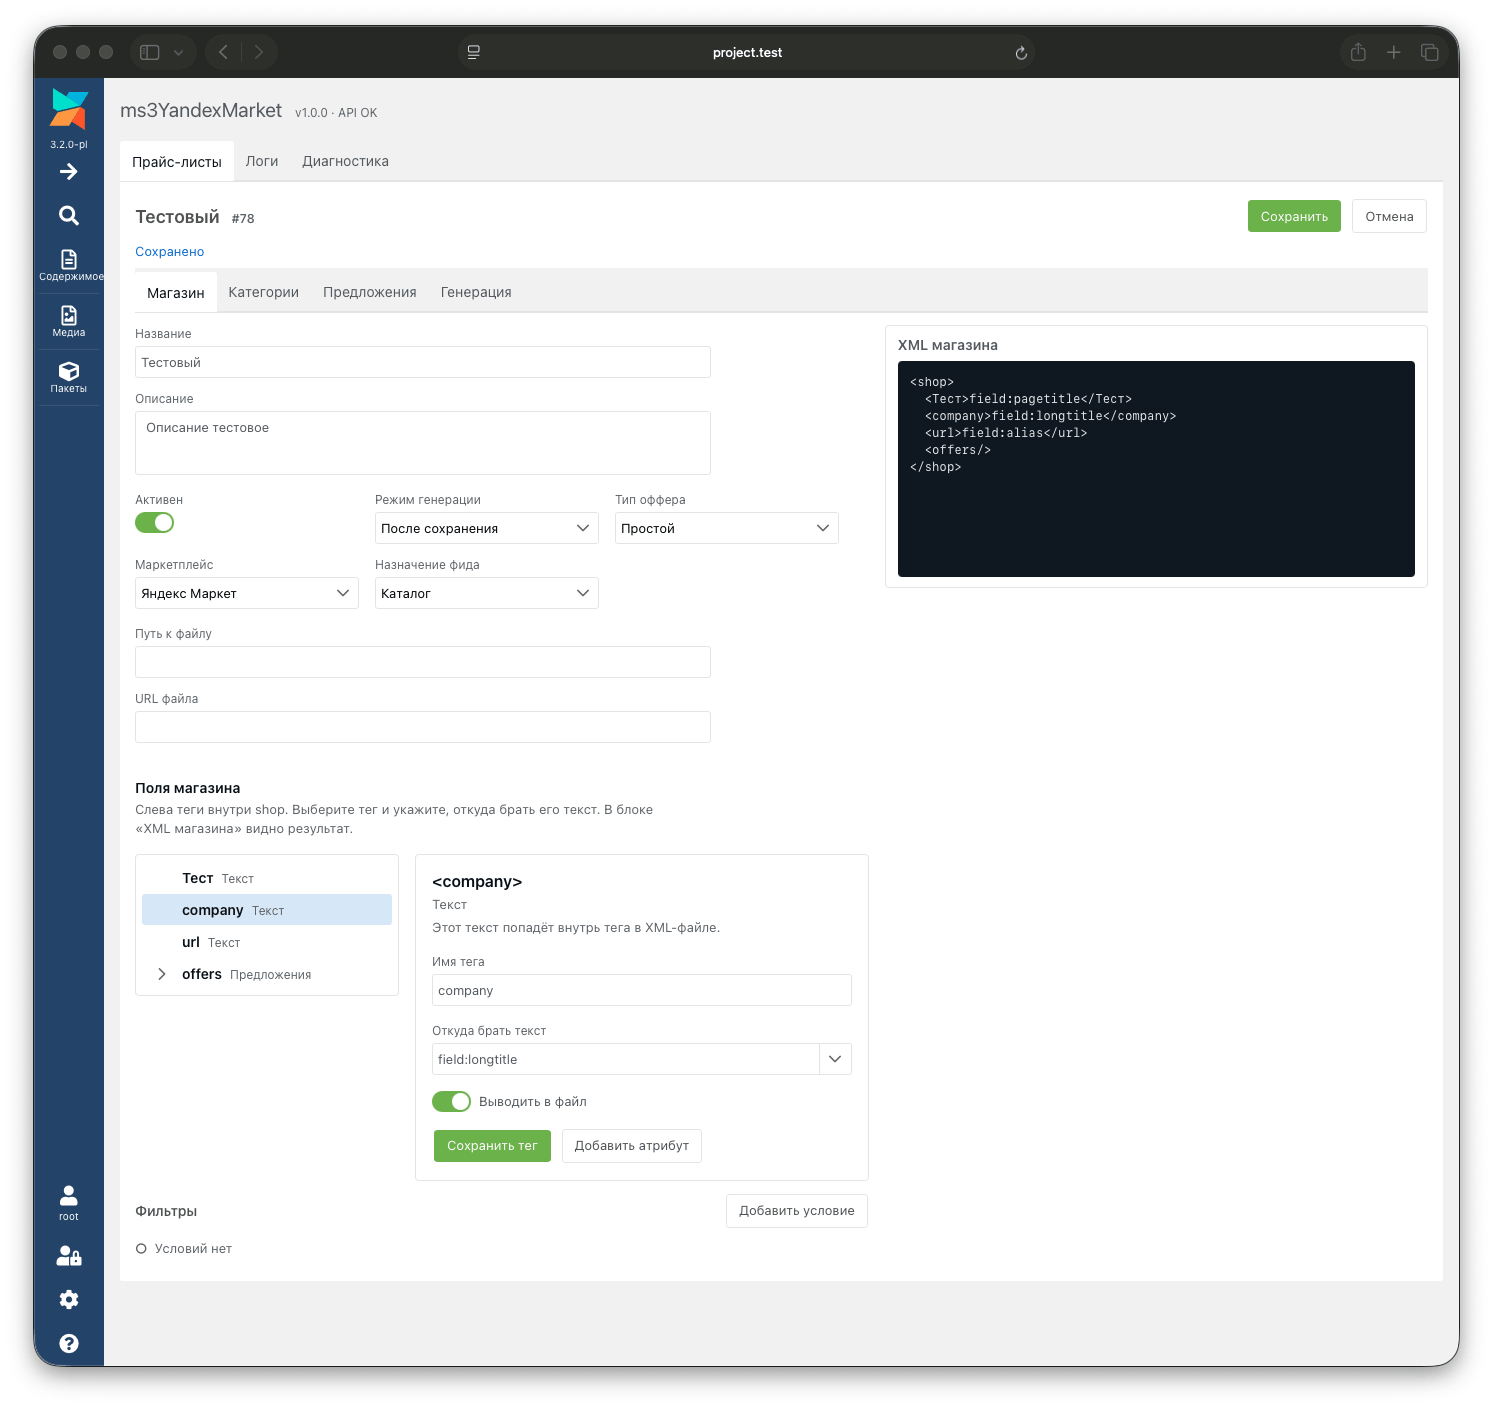Viewport: 1493px width, 1408px height.
Task: Open the Откуда брать текст dropdown arrow
Action: 835,1059
